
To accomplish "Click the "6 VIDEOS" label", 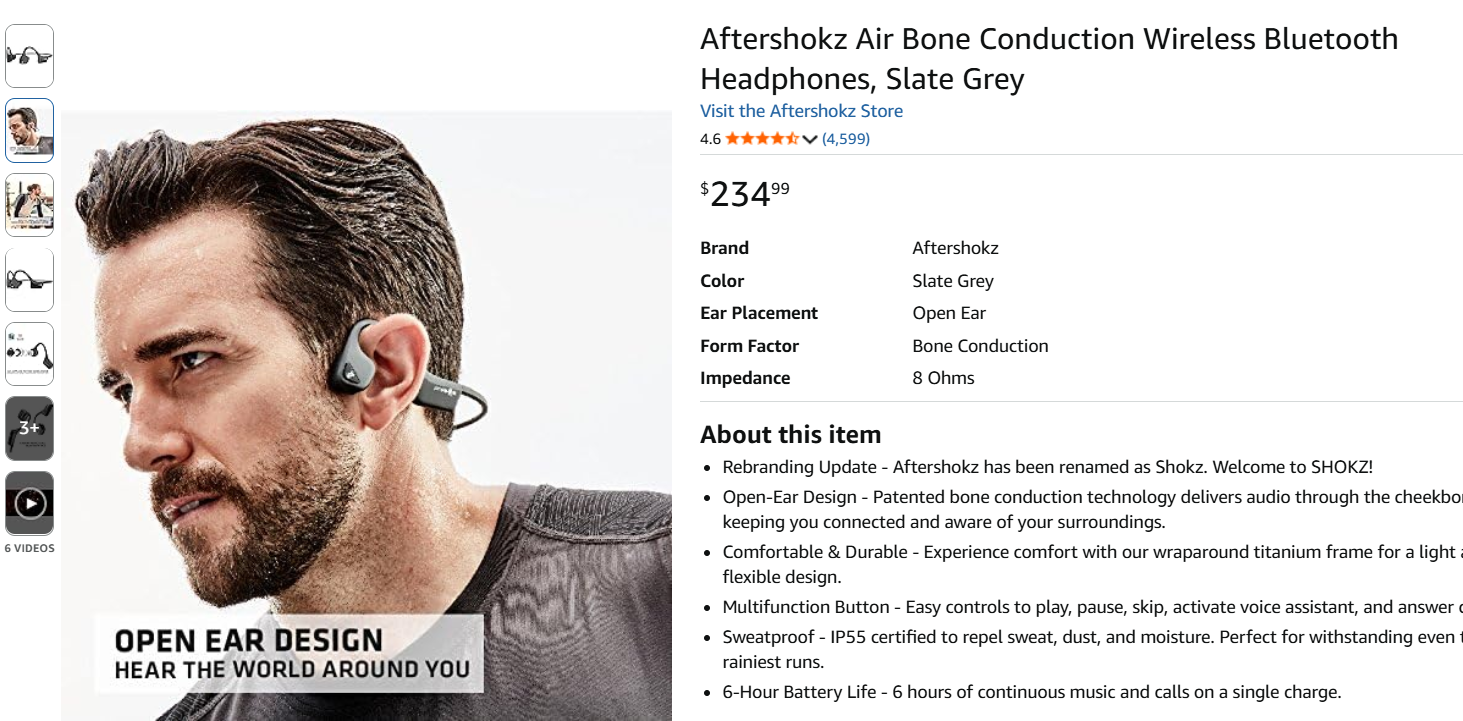I will [x=30, y=548].
